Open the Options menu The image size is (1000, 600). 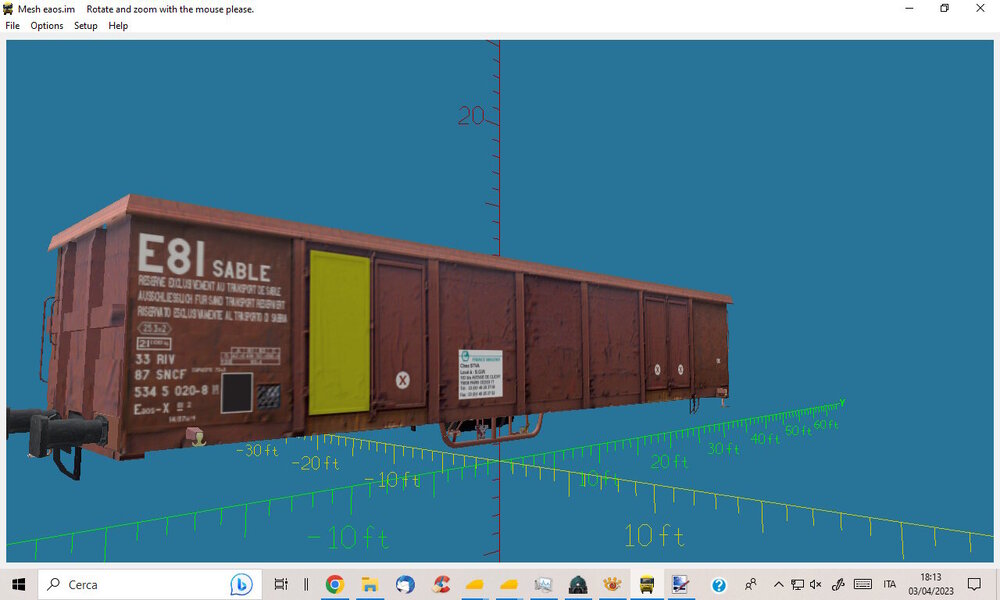(47, 26)
